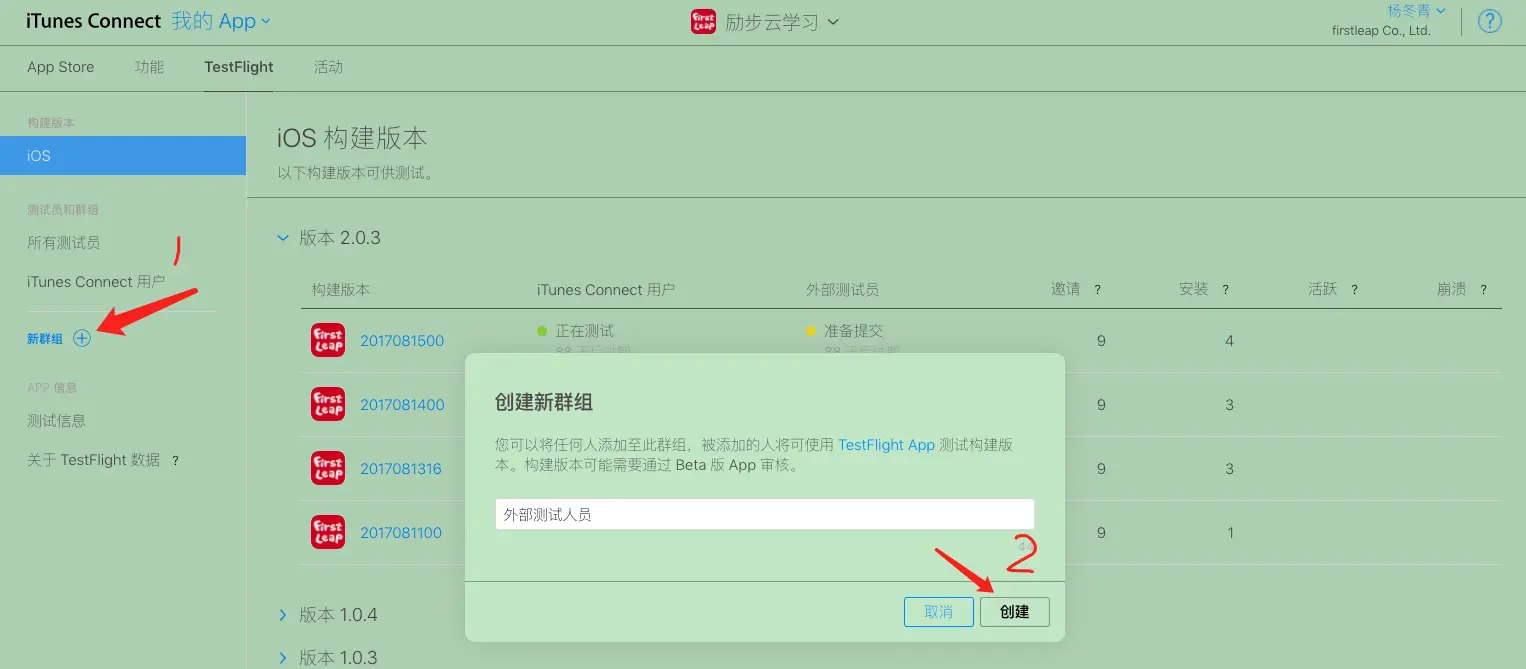Click the ? icon next to 崩溃 column
The image size is (1526, 669).
1483,289
